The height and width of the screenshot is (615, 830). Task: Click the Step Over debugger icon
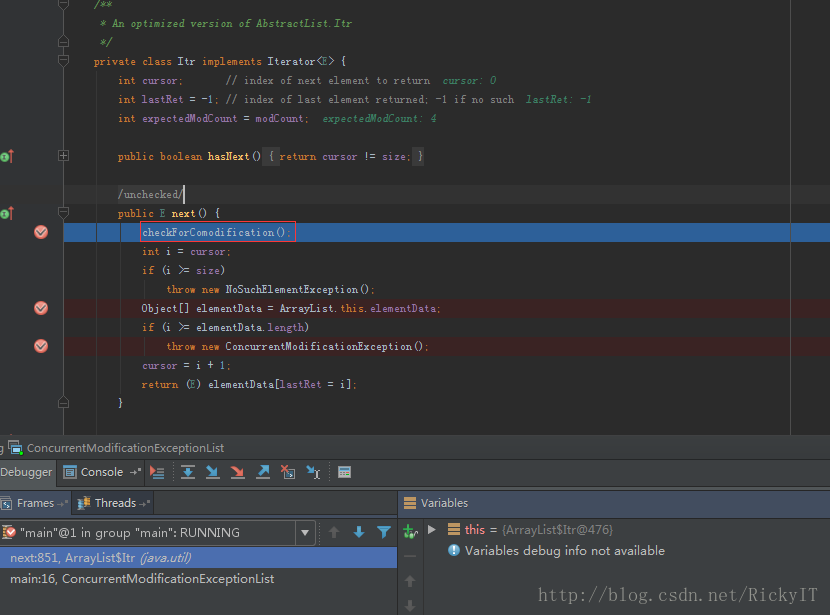[187, 472]
